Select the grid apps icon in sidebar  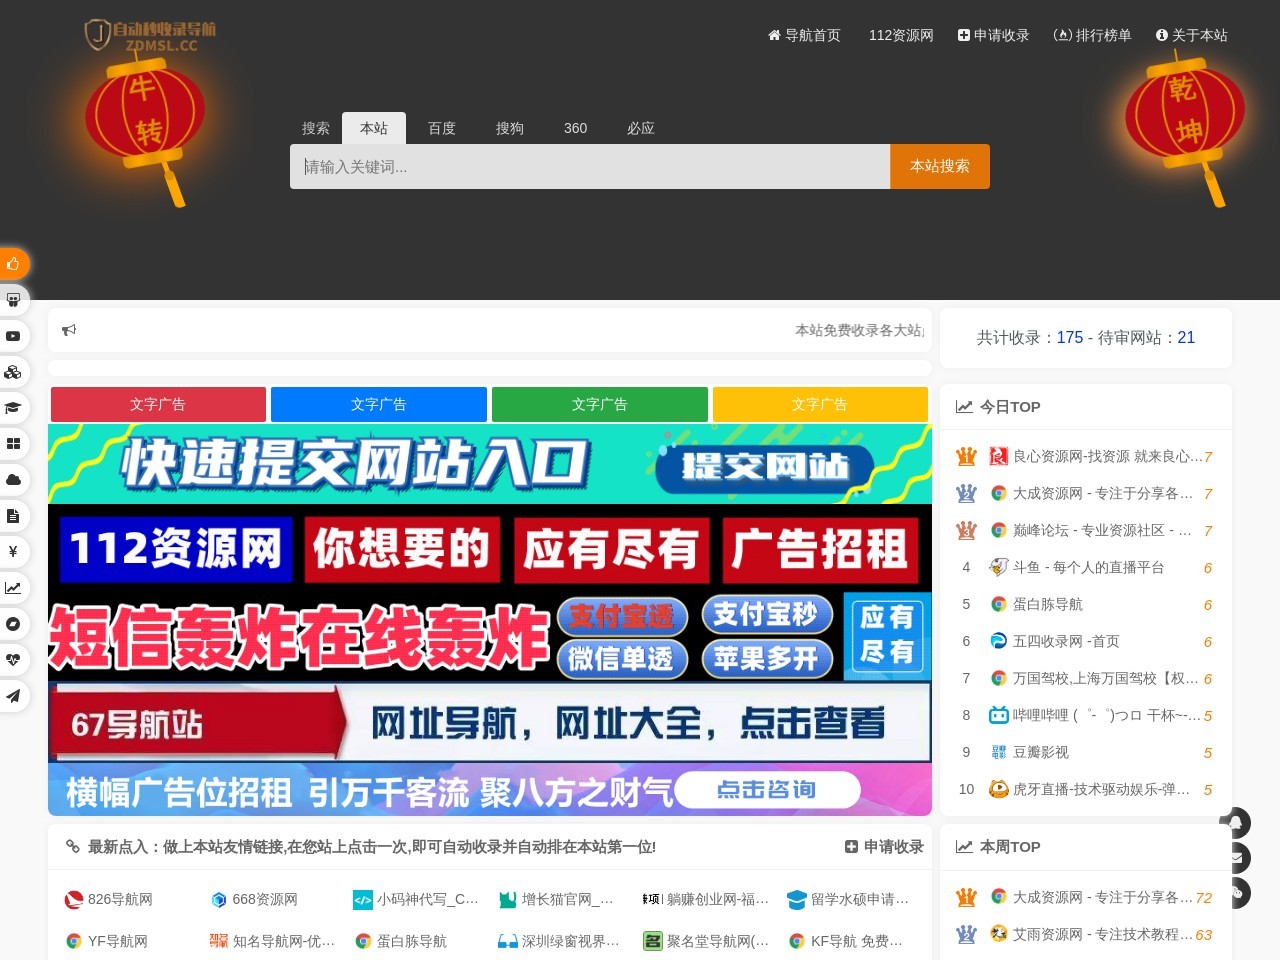(14, 443)
